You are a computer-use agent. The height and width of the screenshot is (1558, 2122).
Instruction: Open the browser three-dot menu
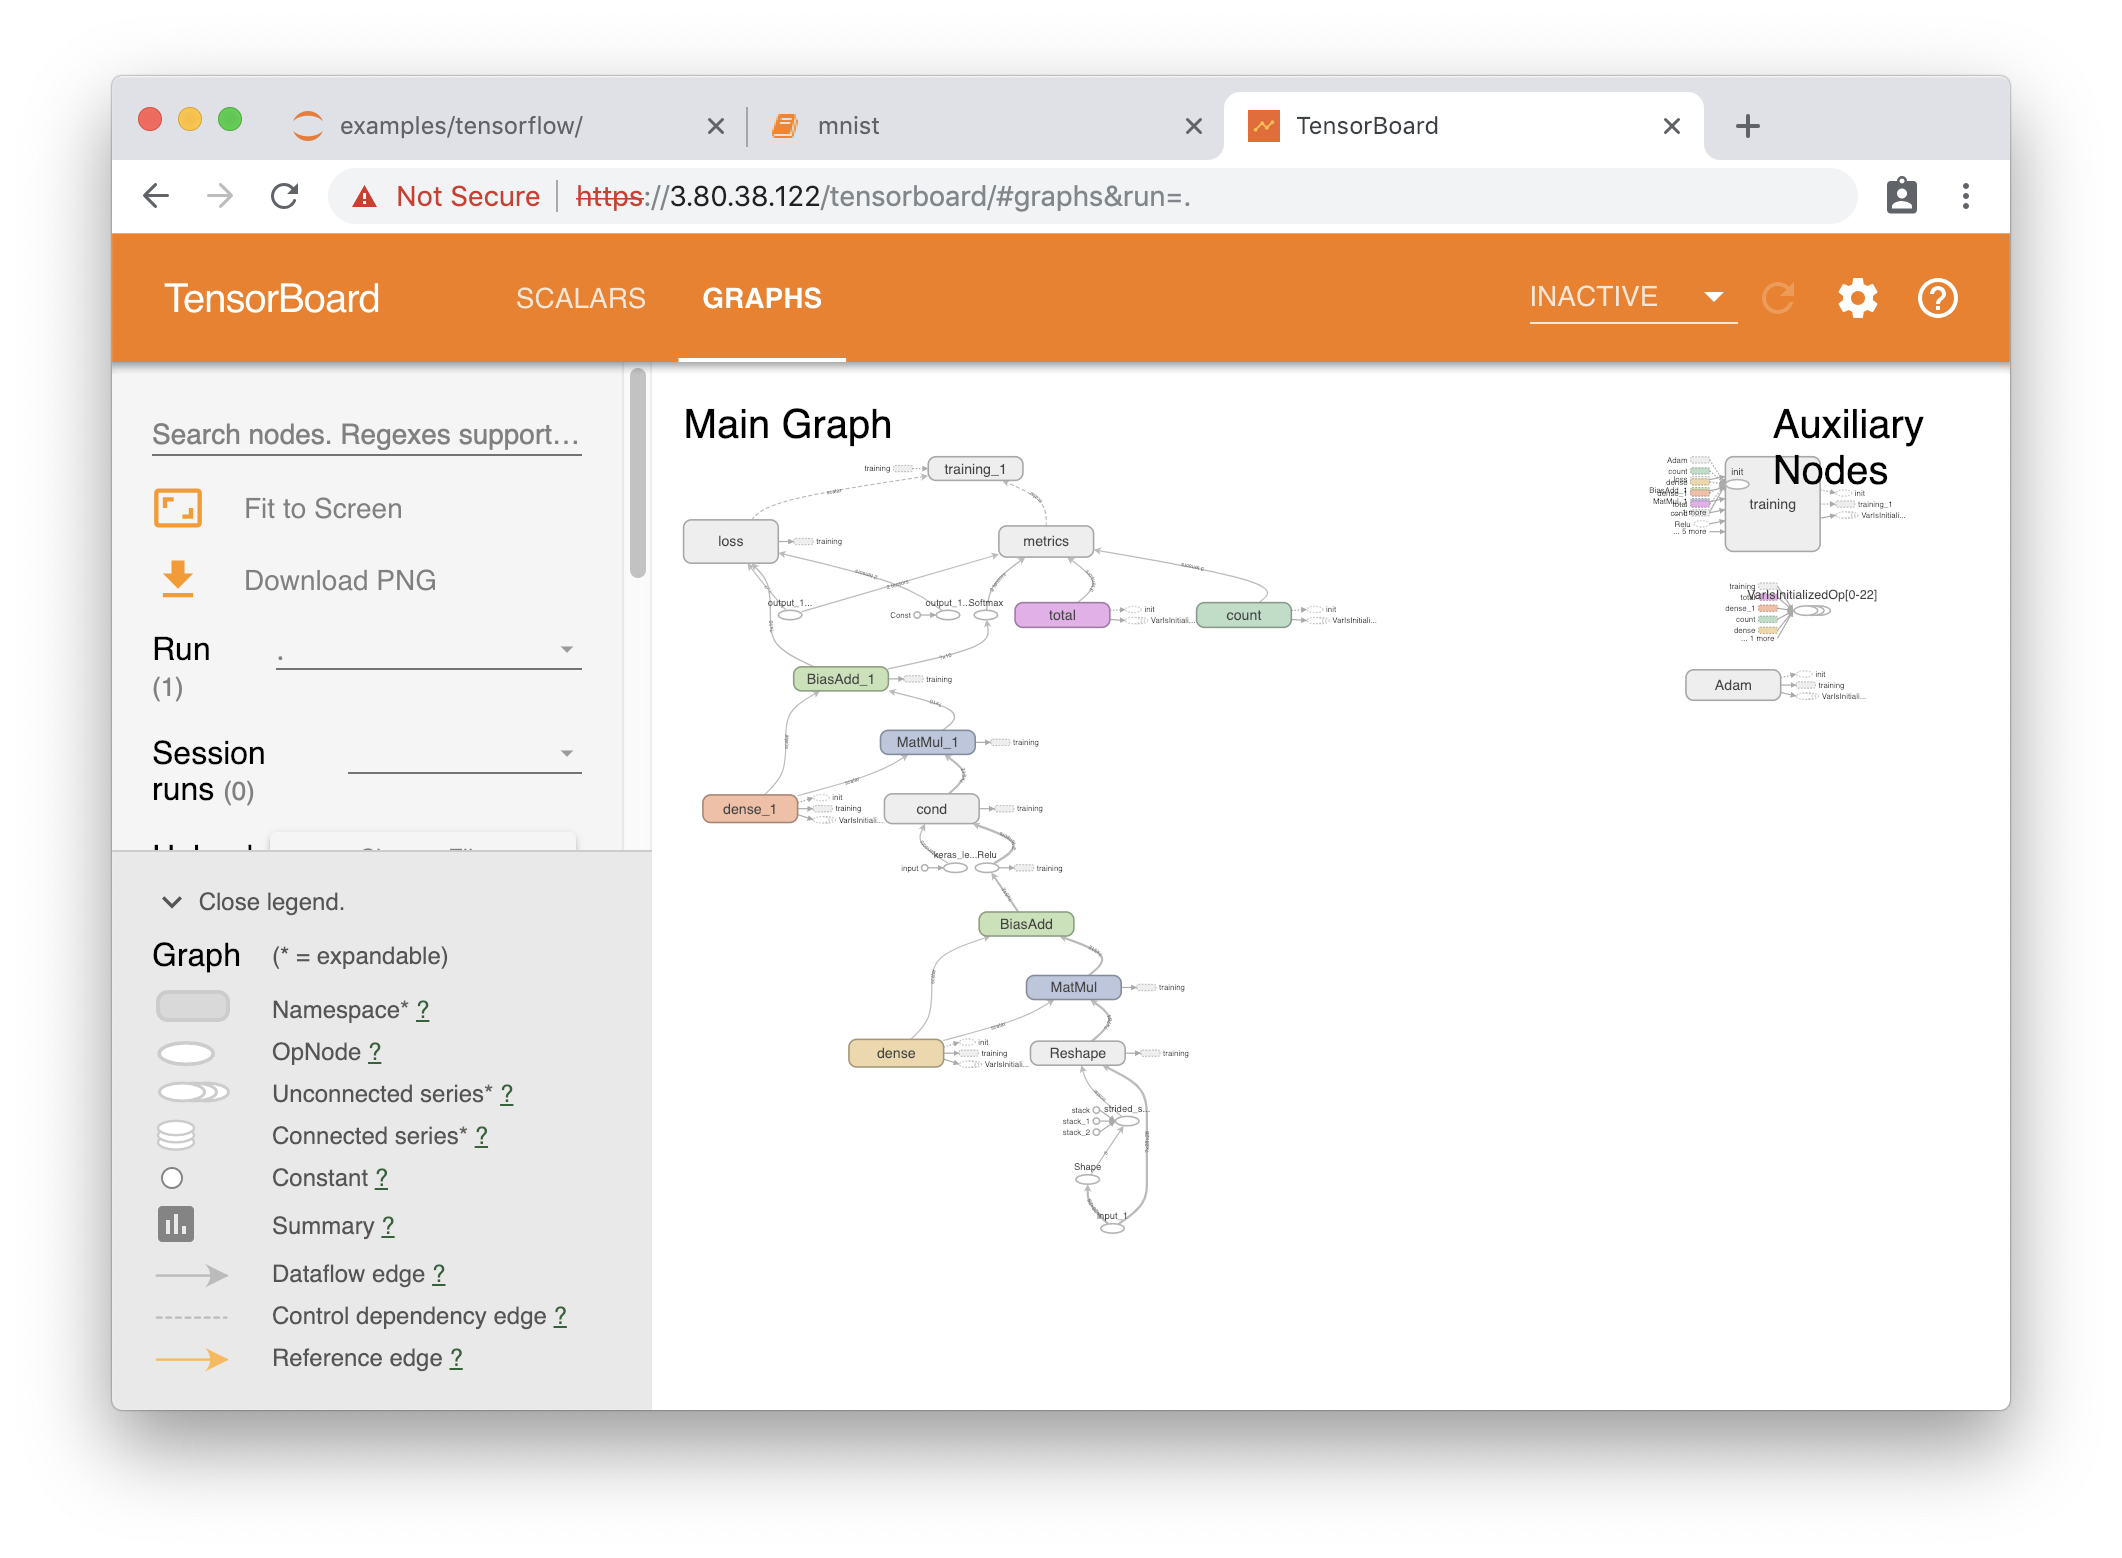coord(1965,196)
